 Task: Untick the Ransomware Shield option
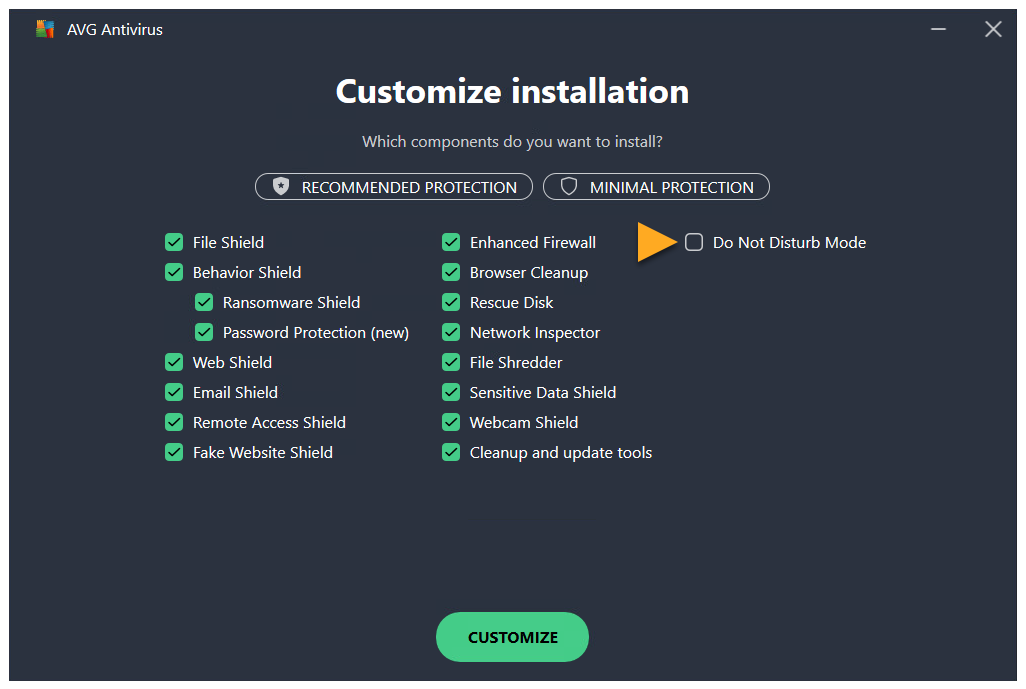204,302
